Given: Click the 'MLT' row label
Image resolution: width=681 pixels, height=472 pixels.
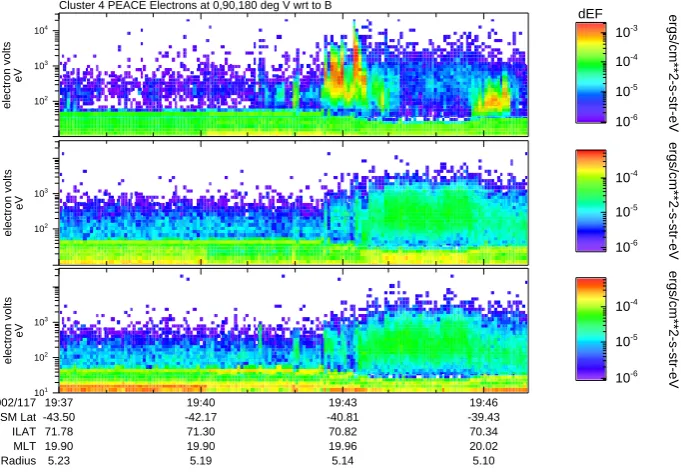Looking at the screenshot, I should point(25,446).
